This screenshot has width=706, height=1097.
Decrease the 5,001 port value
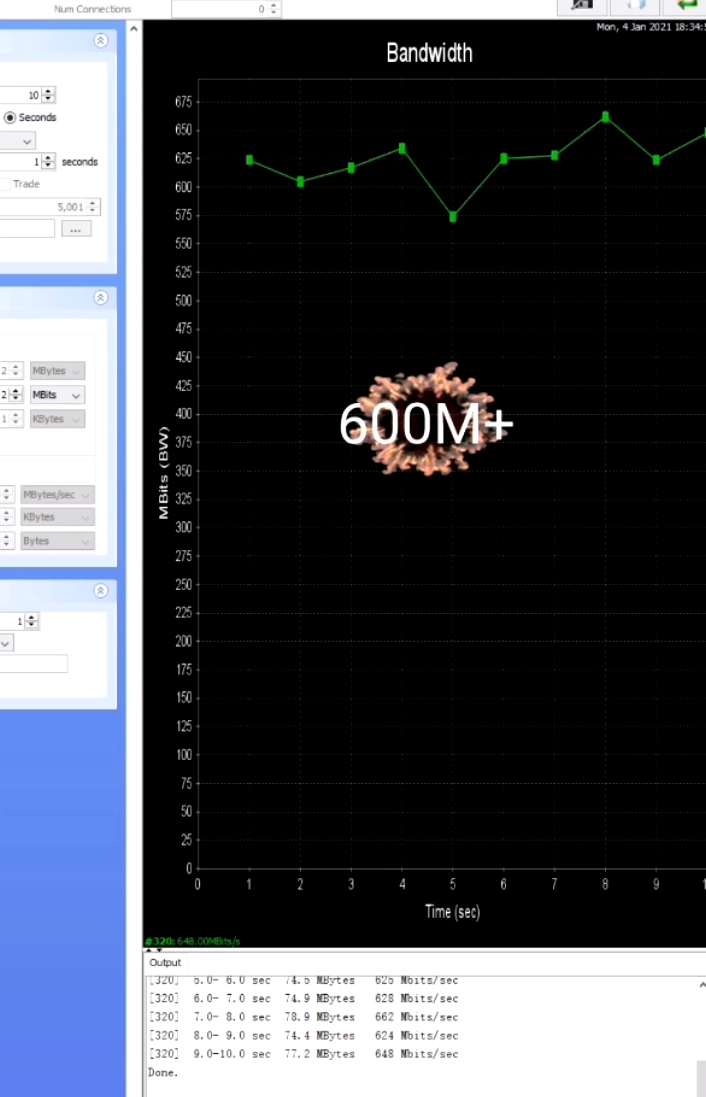[92, 211]
